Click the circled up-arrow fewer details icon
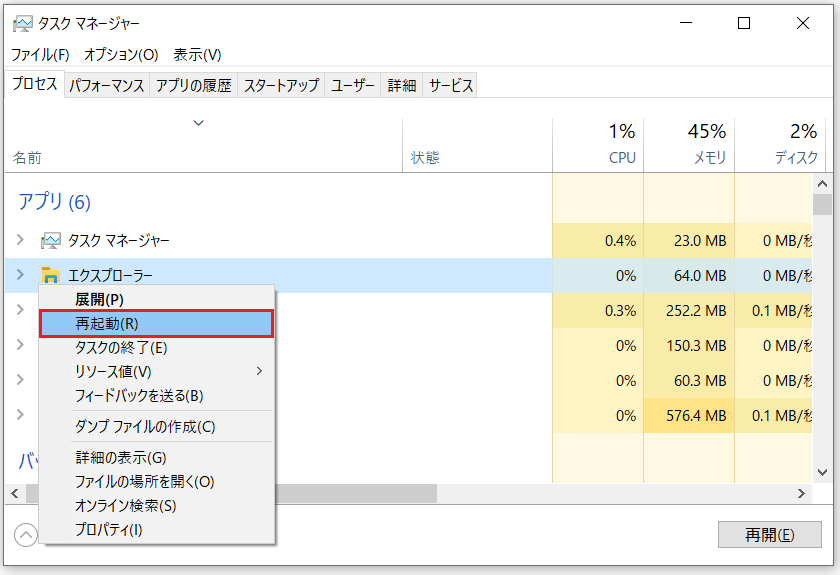 [x=26, y=535]
